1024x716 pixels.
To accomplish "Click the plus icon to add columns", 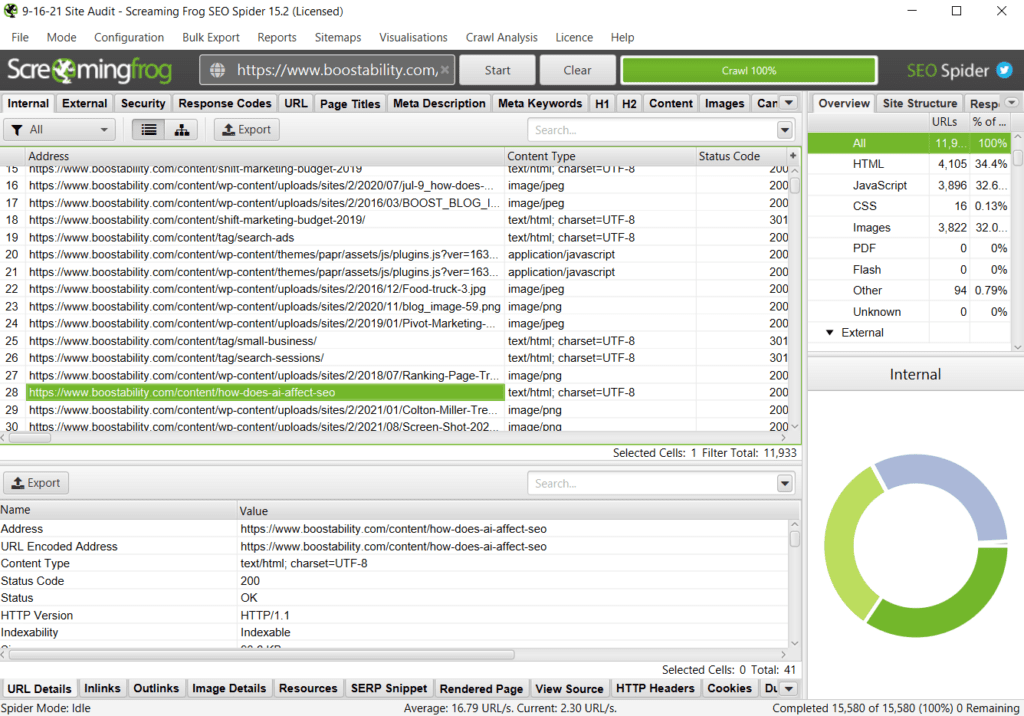I will [x=793, y=155].
